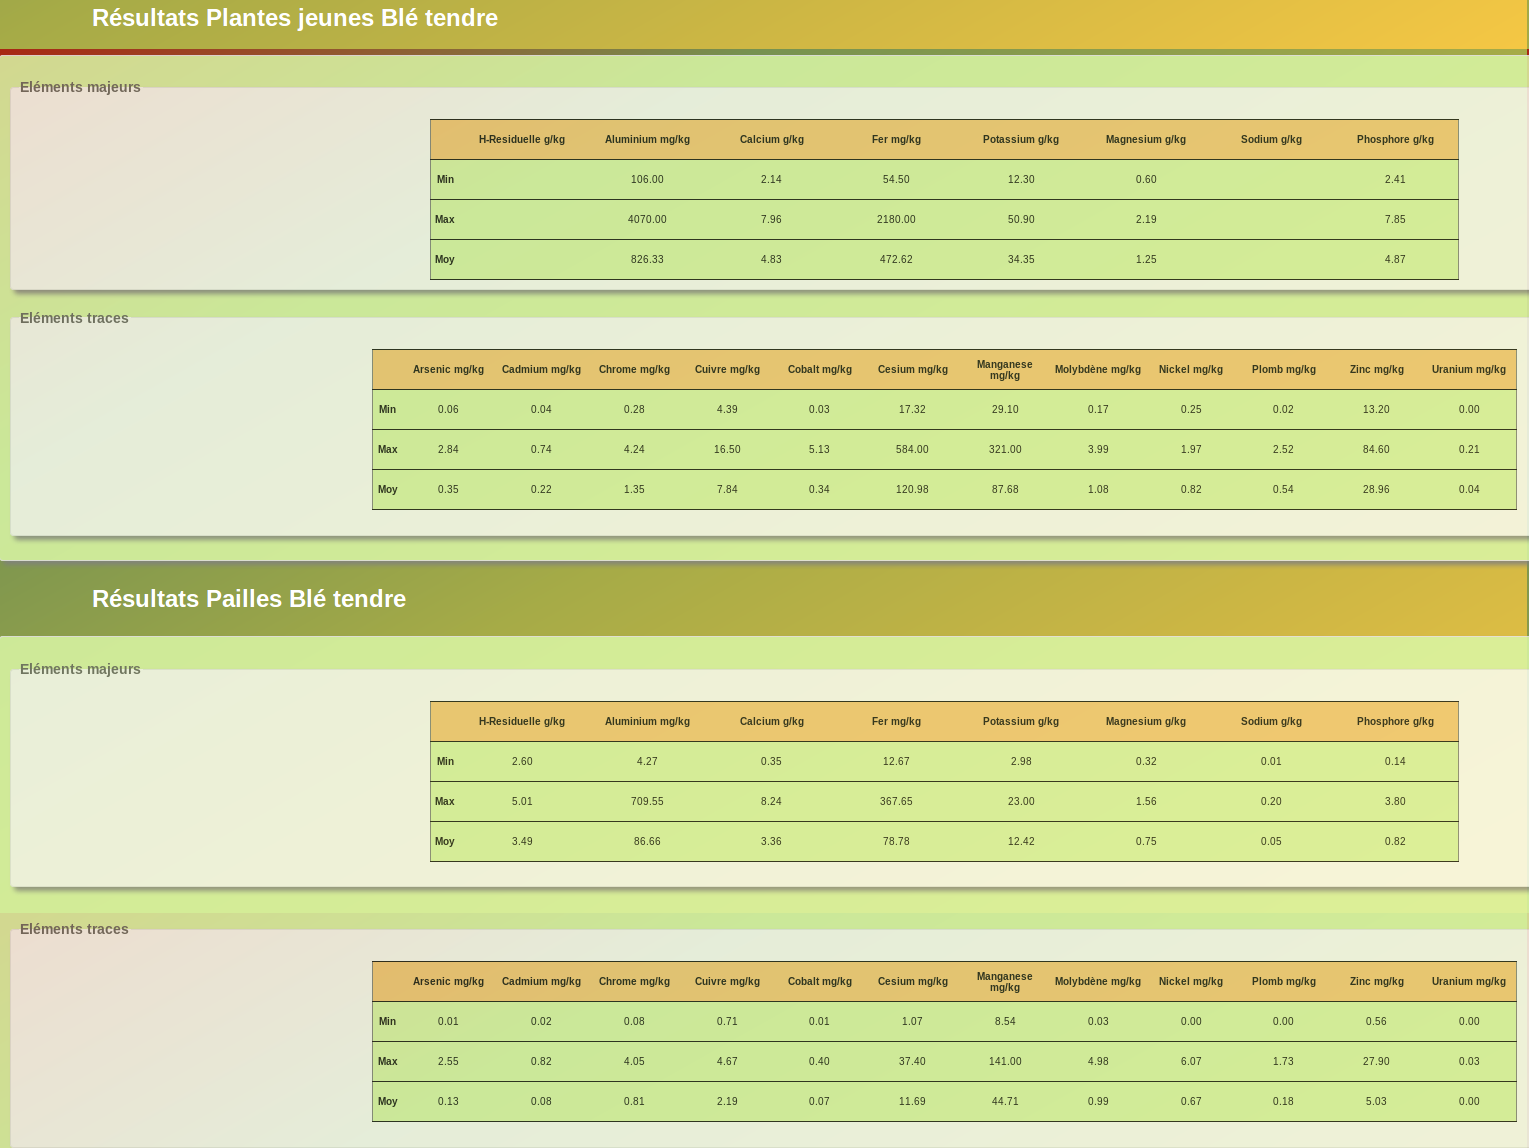The width and height of the screenshot is (1529, 1148).
Task: Select the 16.50 Cuivre Max value
Action: (x=727, y=449)
